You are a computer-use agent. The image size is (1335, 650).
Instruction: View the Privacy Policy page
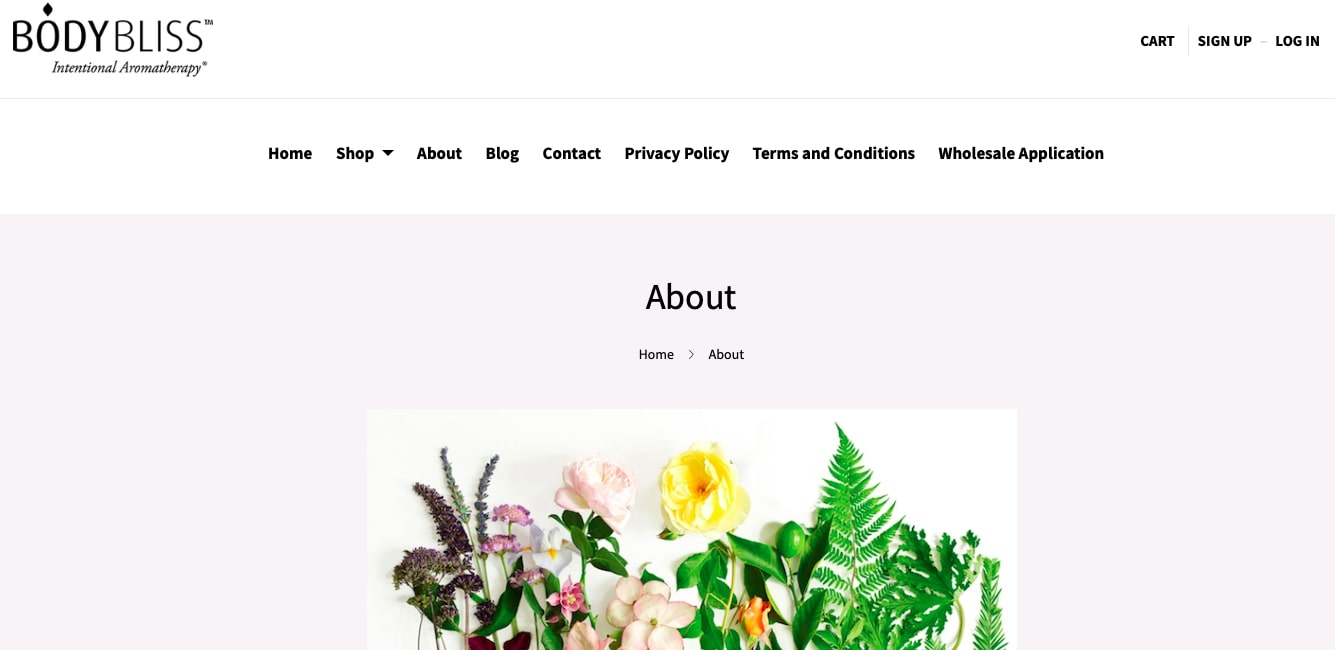point(677,153)
